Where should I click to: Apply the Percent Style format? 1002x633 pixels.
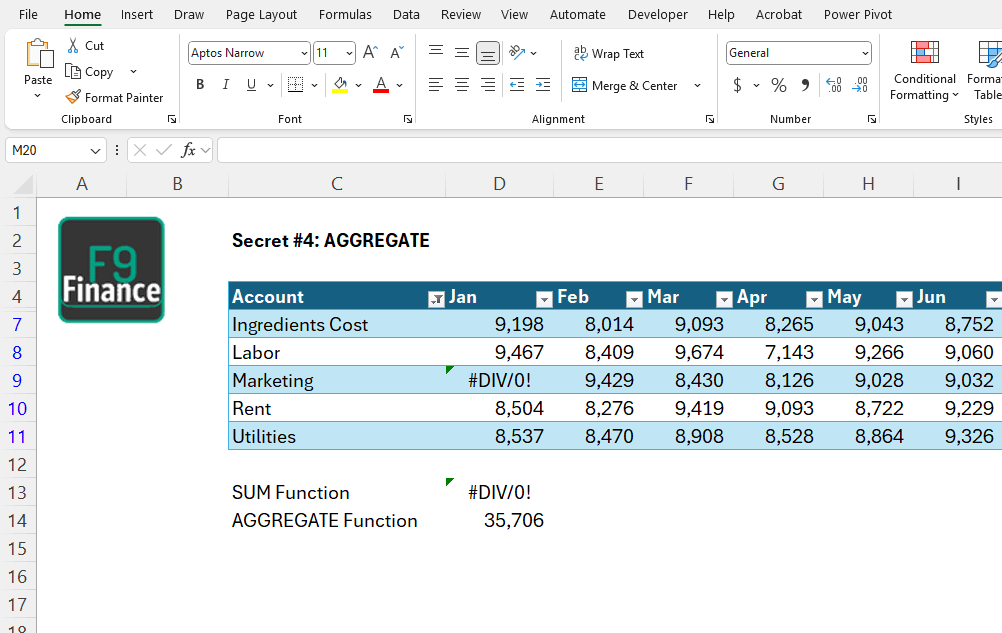[x=779, y=85]
